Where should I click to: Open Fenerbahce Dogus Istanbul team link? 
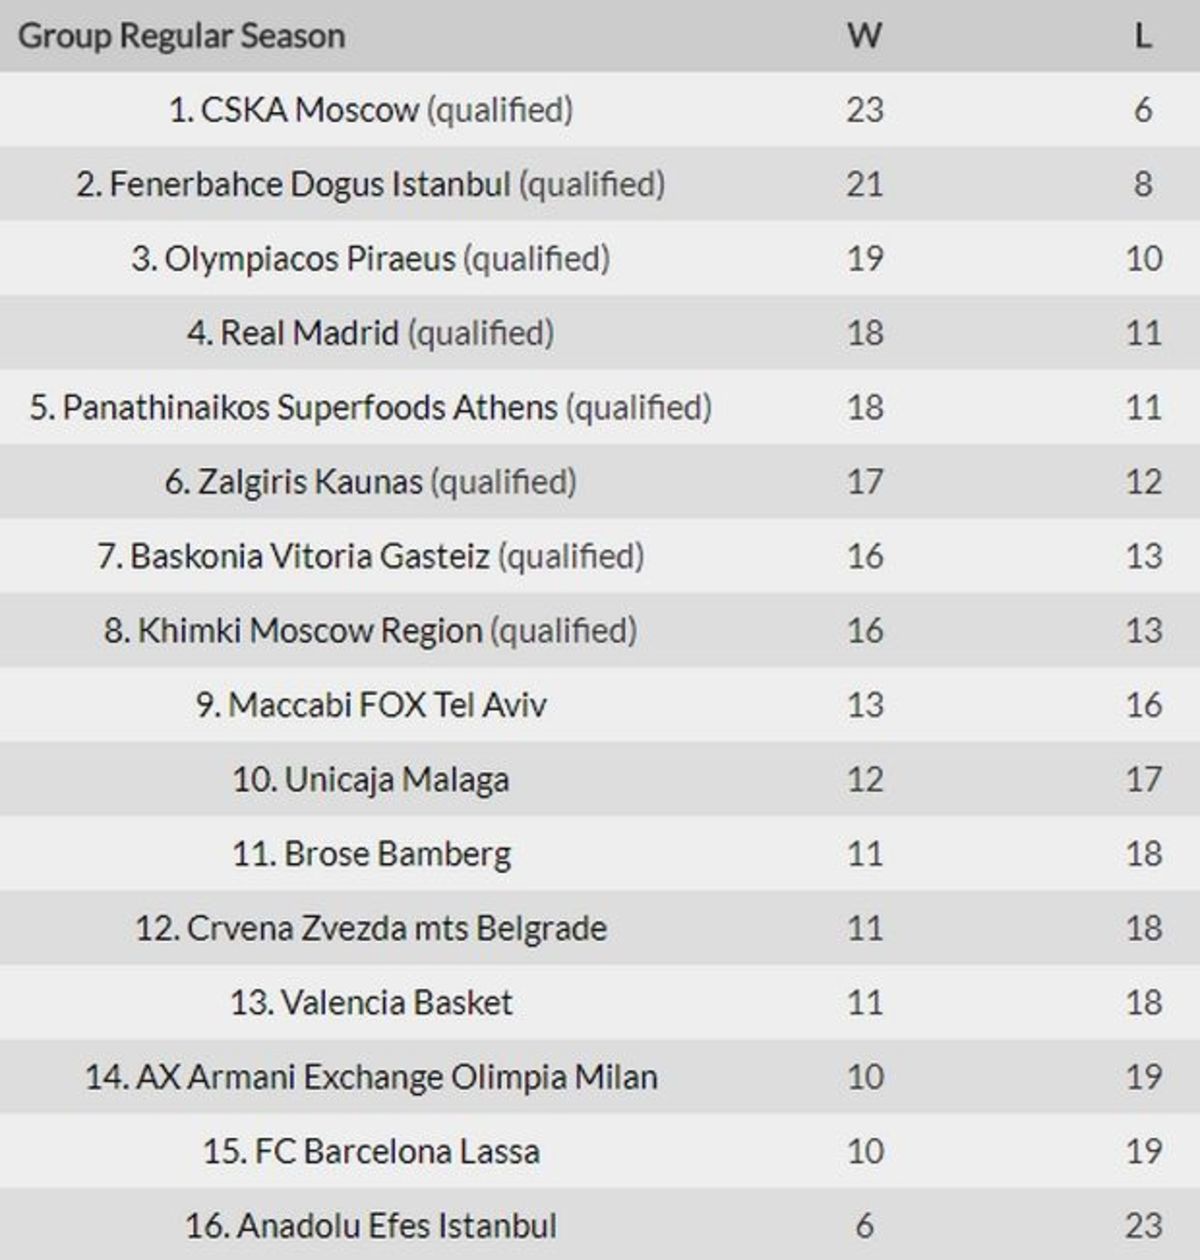click(x=310, y=184)
